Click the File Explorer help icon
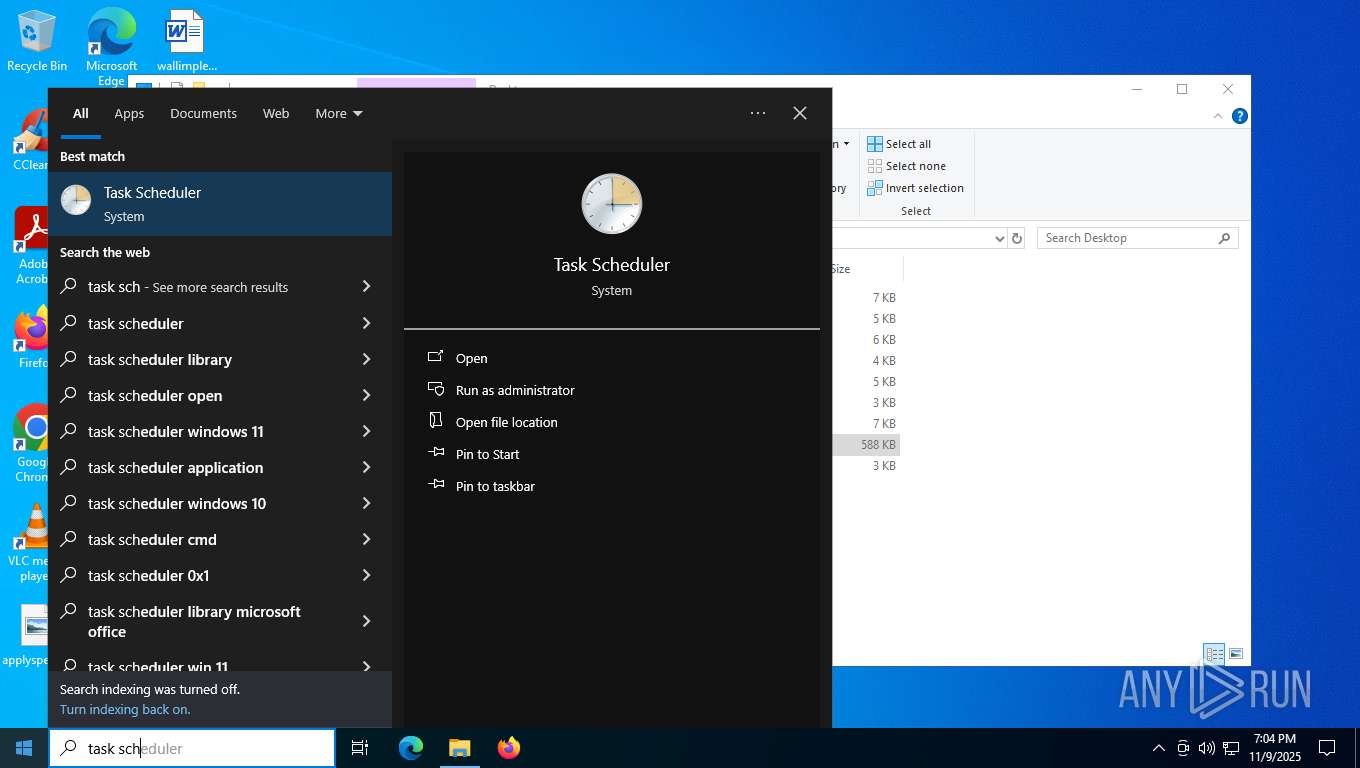Viewport: 1360px width, 768px height. click(1240, 116)
